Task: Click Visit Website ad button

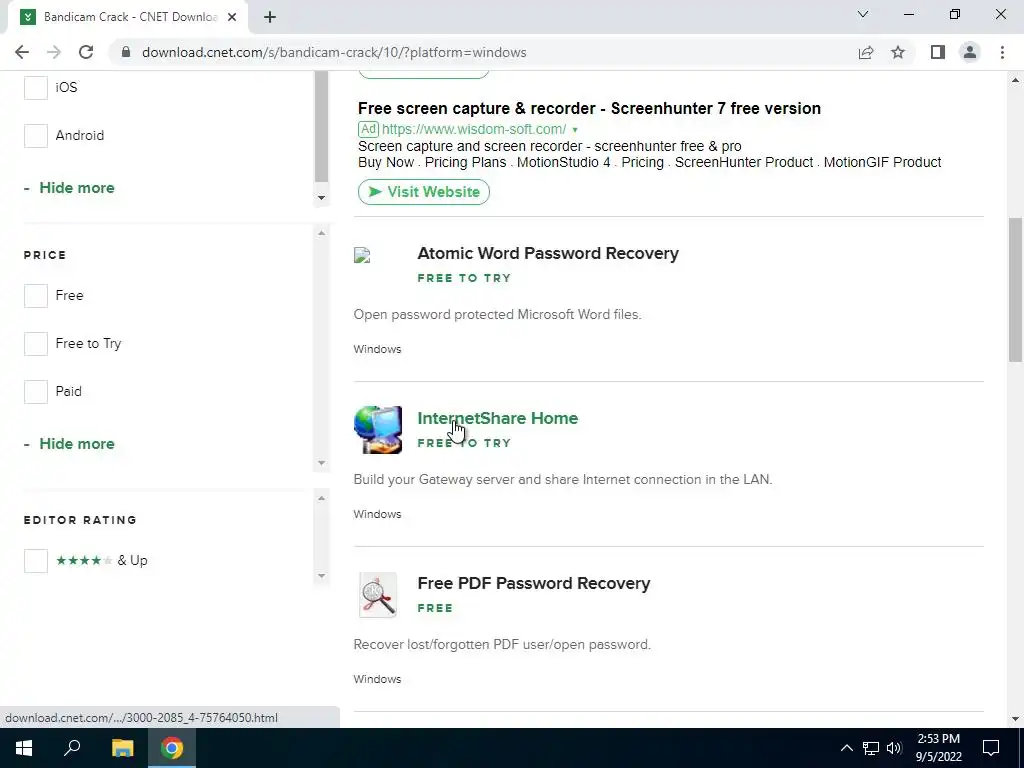Action: pyautogui.click(x=424, y=192)
